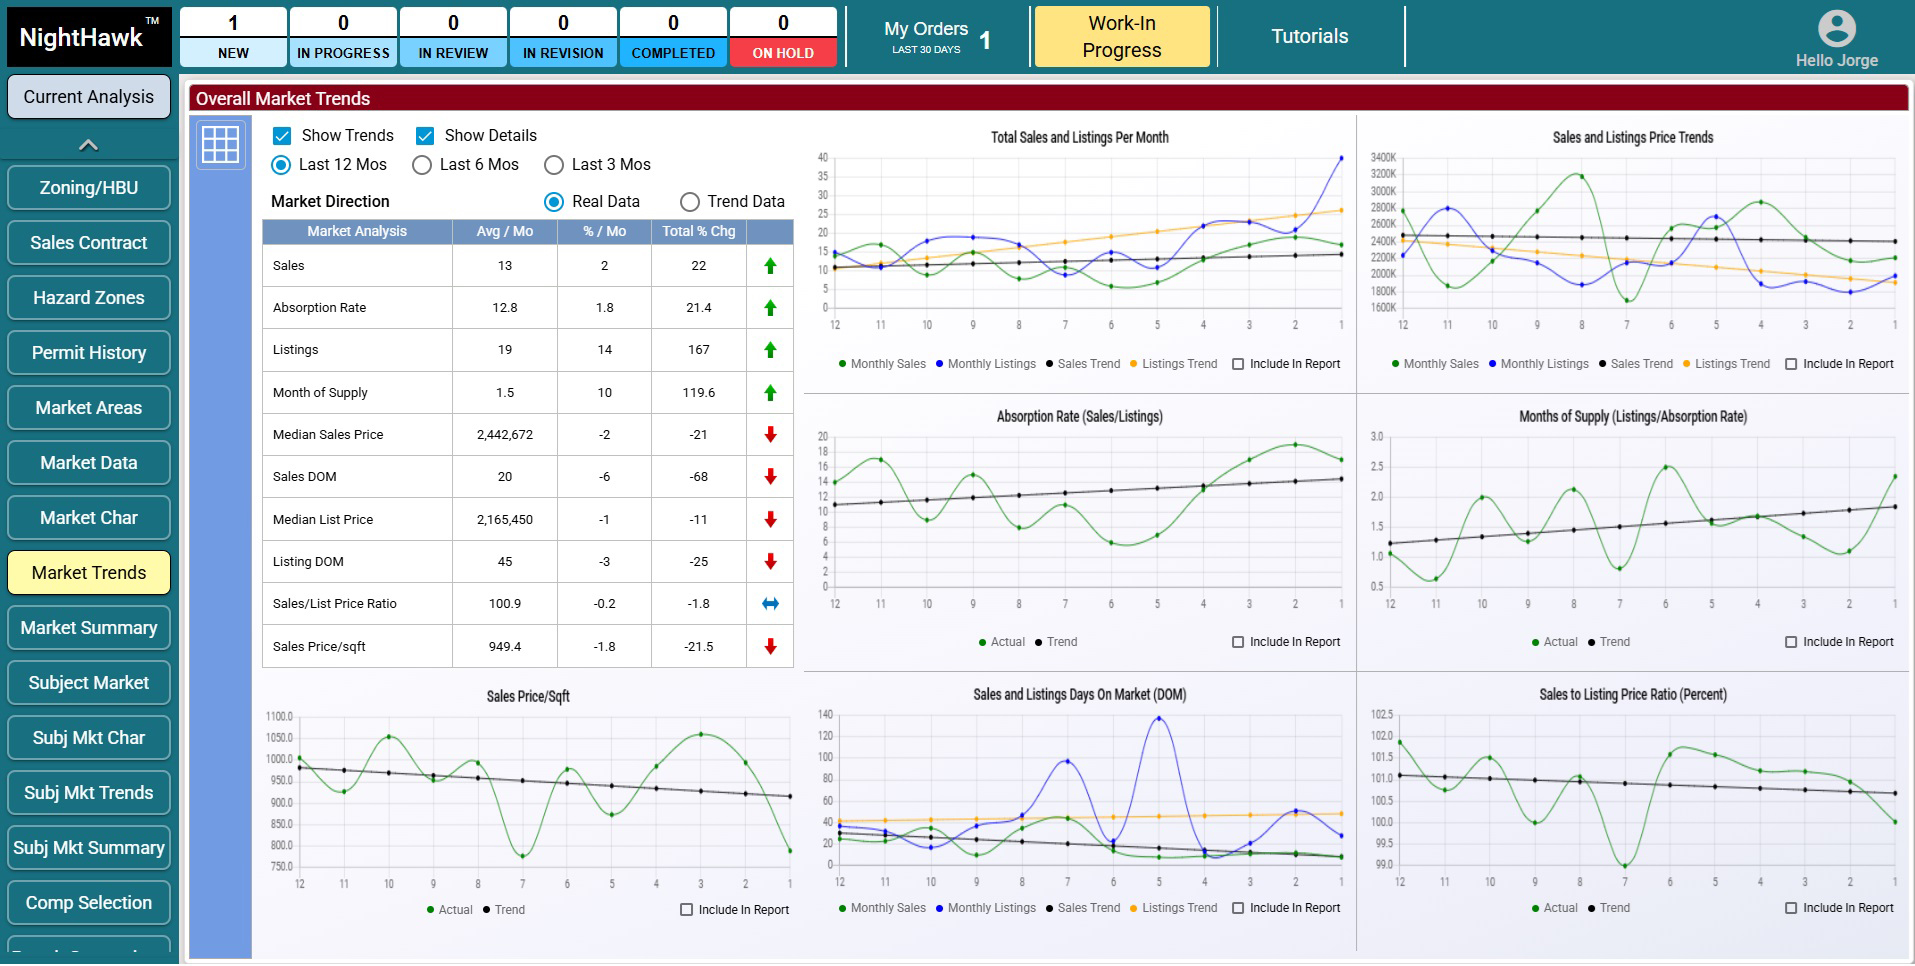
Task: Click the green arrow in Absorption Rate row
Action: pos(770,308)
